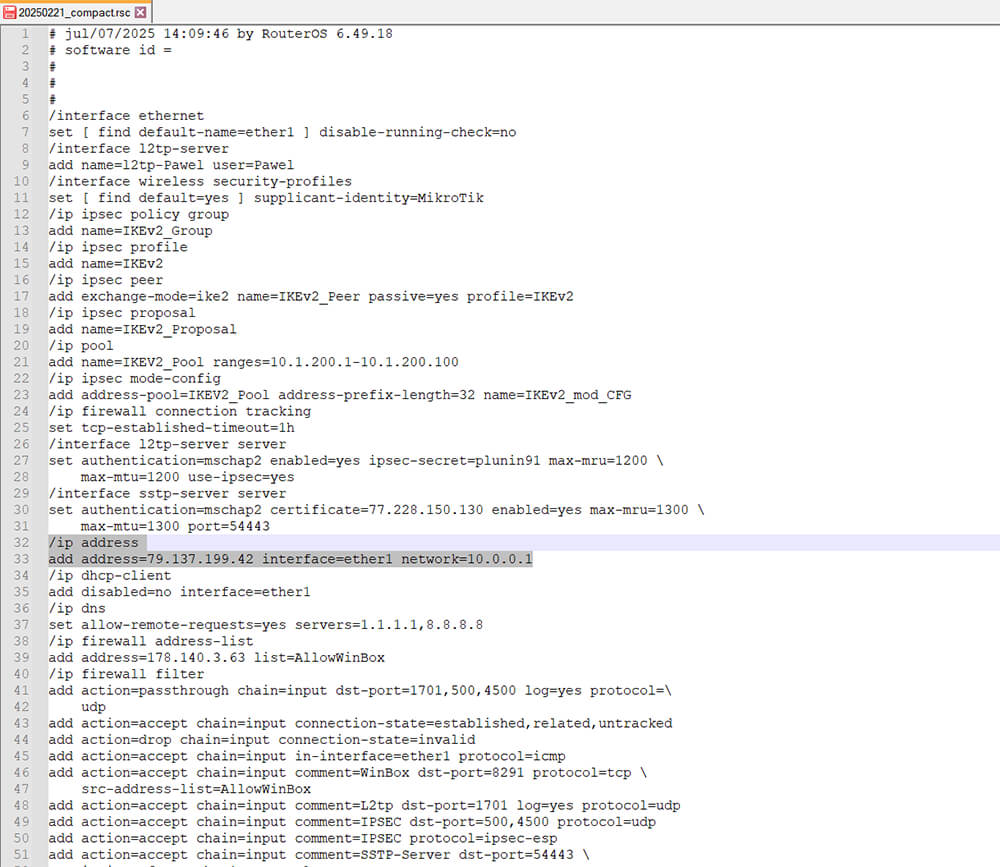The image size is (1000, 867).
Task: Click line number 1 in the margin
Action: pyautogui.click(x=25, y=33)
